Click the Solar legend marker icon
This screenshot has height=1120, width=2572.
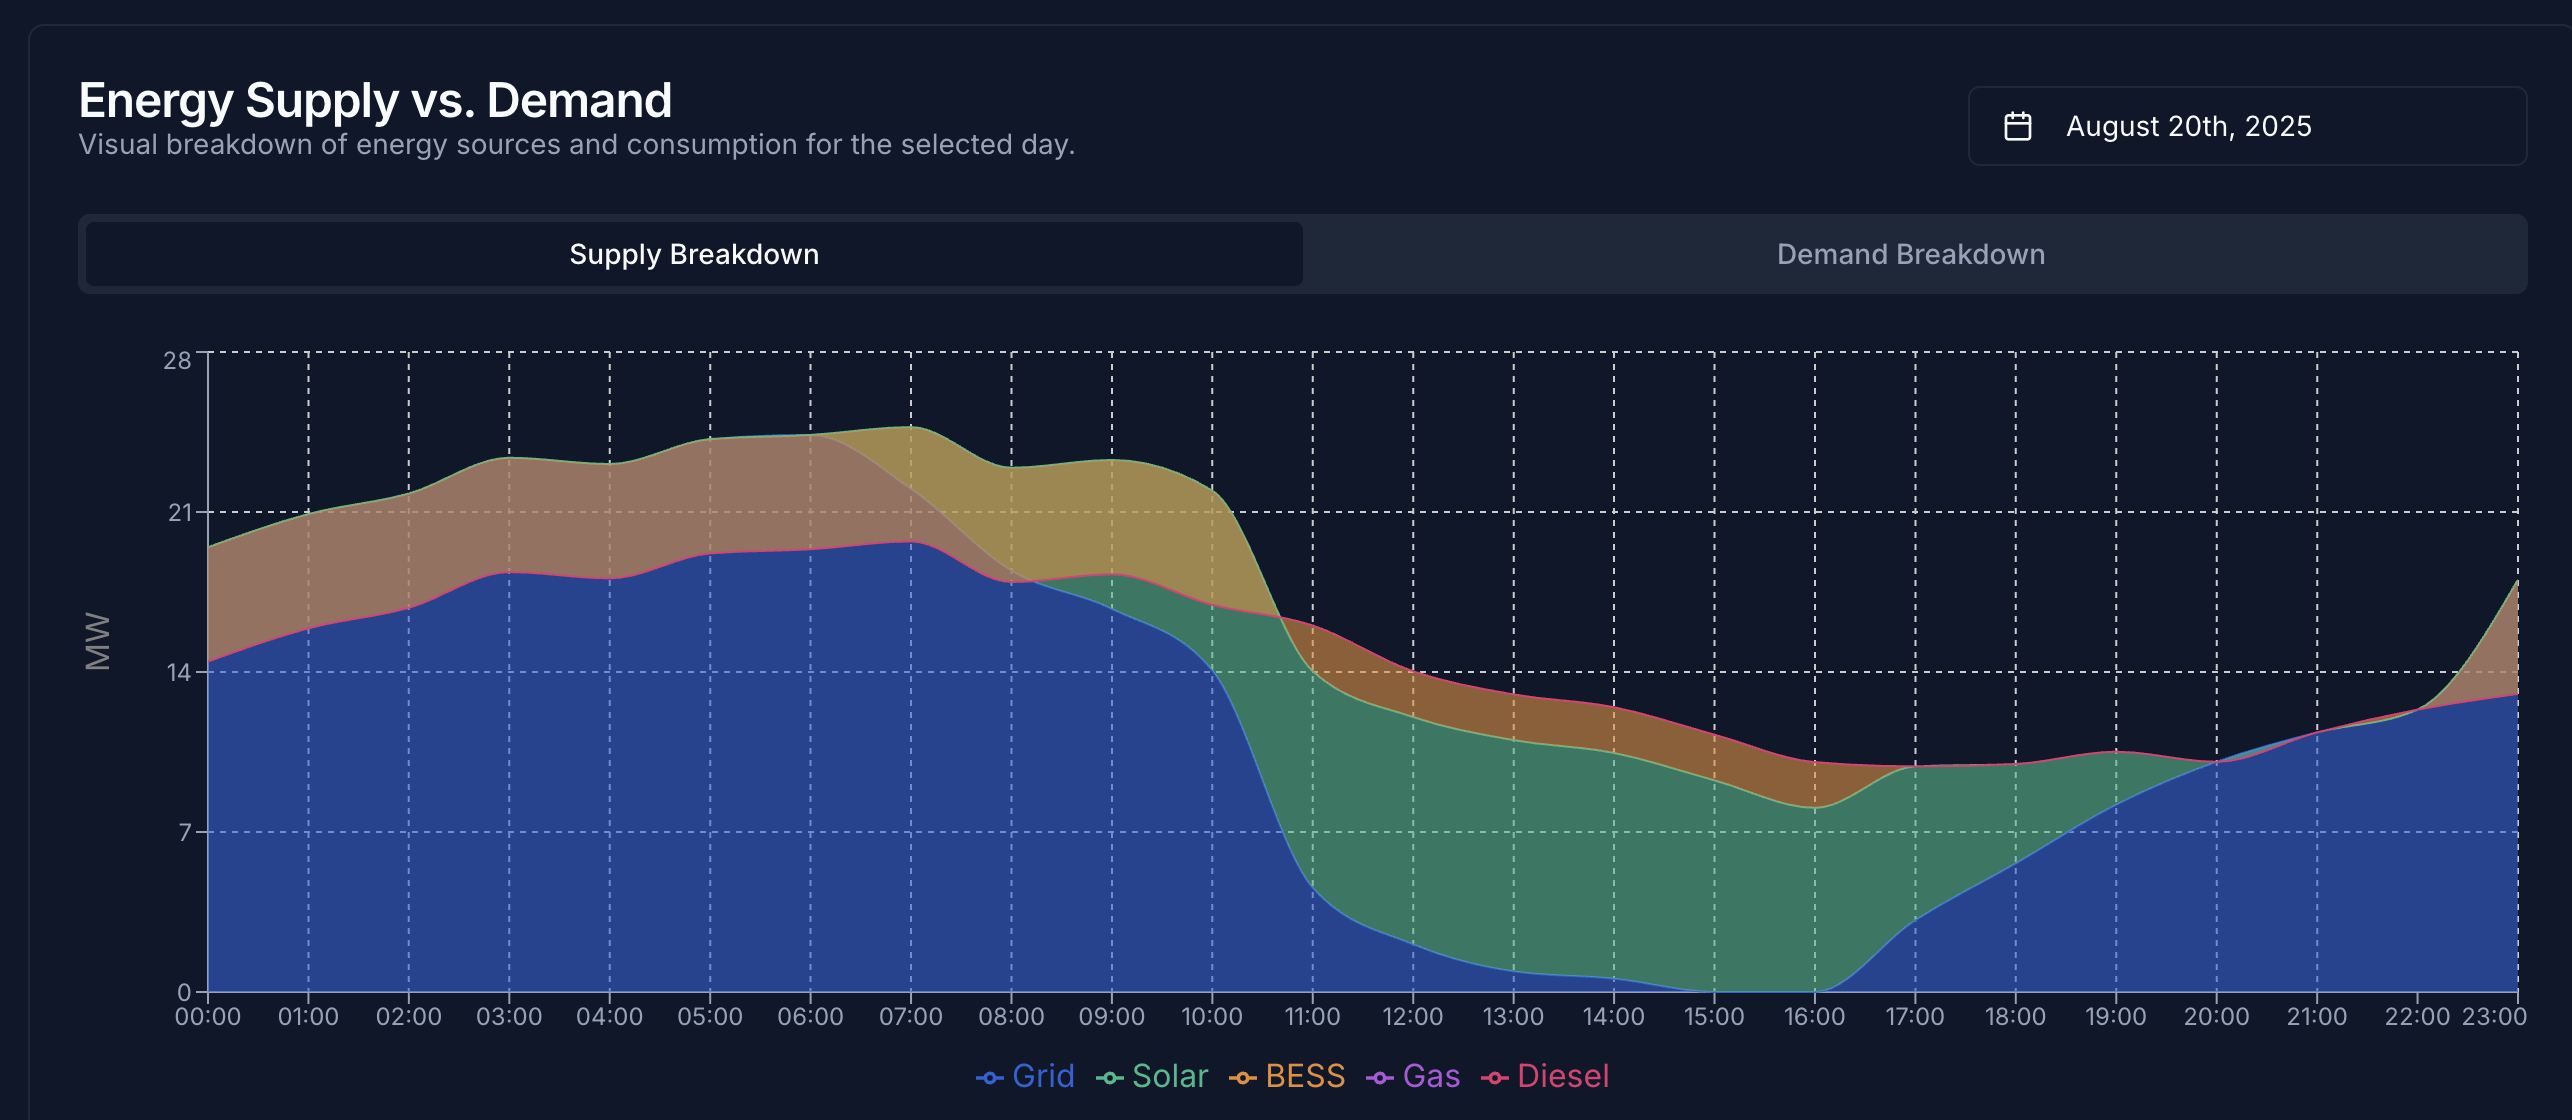click(x=1109, y=1077)
